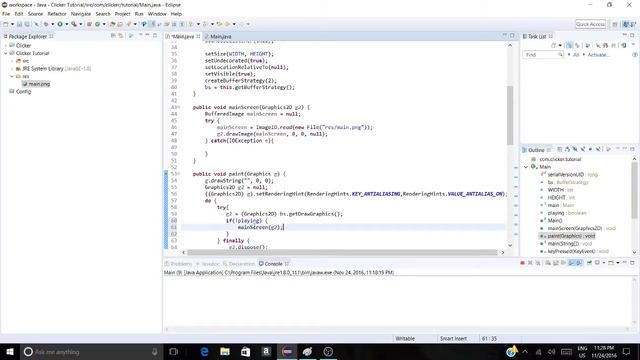
Task: Open the Display Selected Console dropdown
Action: 604,263
